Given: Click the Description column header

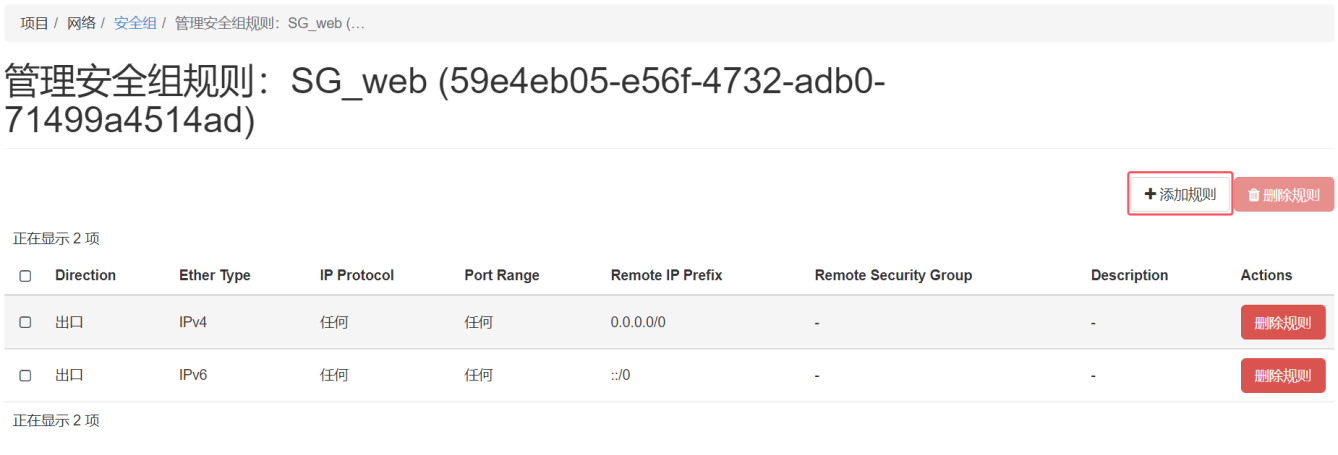Looking at the screenshot, I should [x=1129, y=275].
